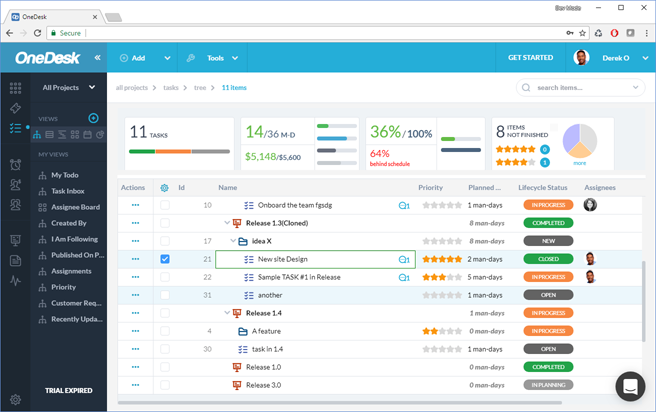Check the Release 3.0 checkbox

[x=165, y=385]
